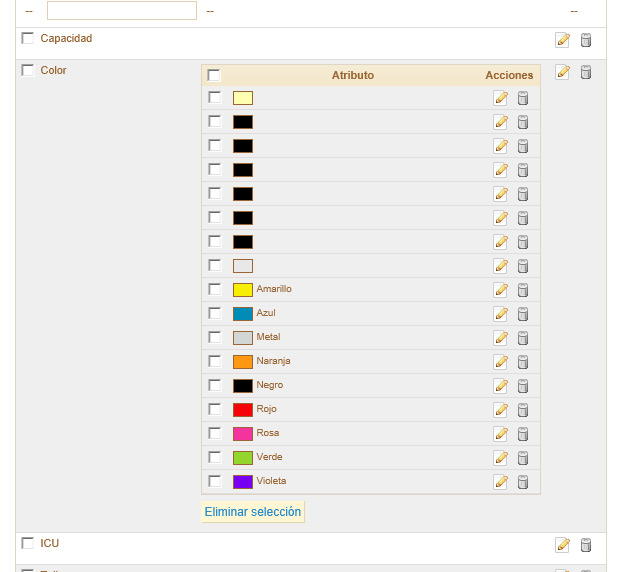Delete the Negro color attribute
620x572 pixels.
tap(523, 386)
